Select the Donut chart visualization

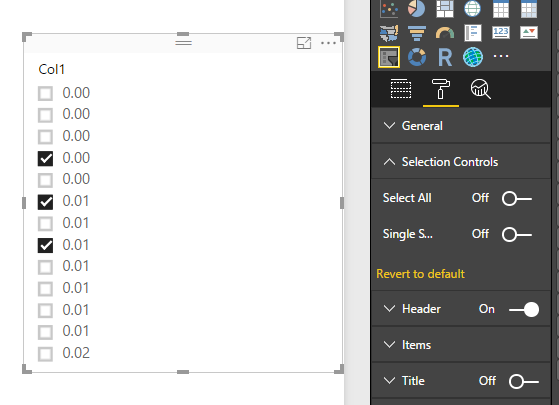coord(417,57)
